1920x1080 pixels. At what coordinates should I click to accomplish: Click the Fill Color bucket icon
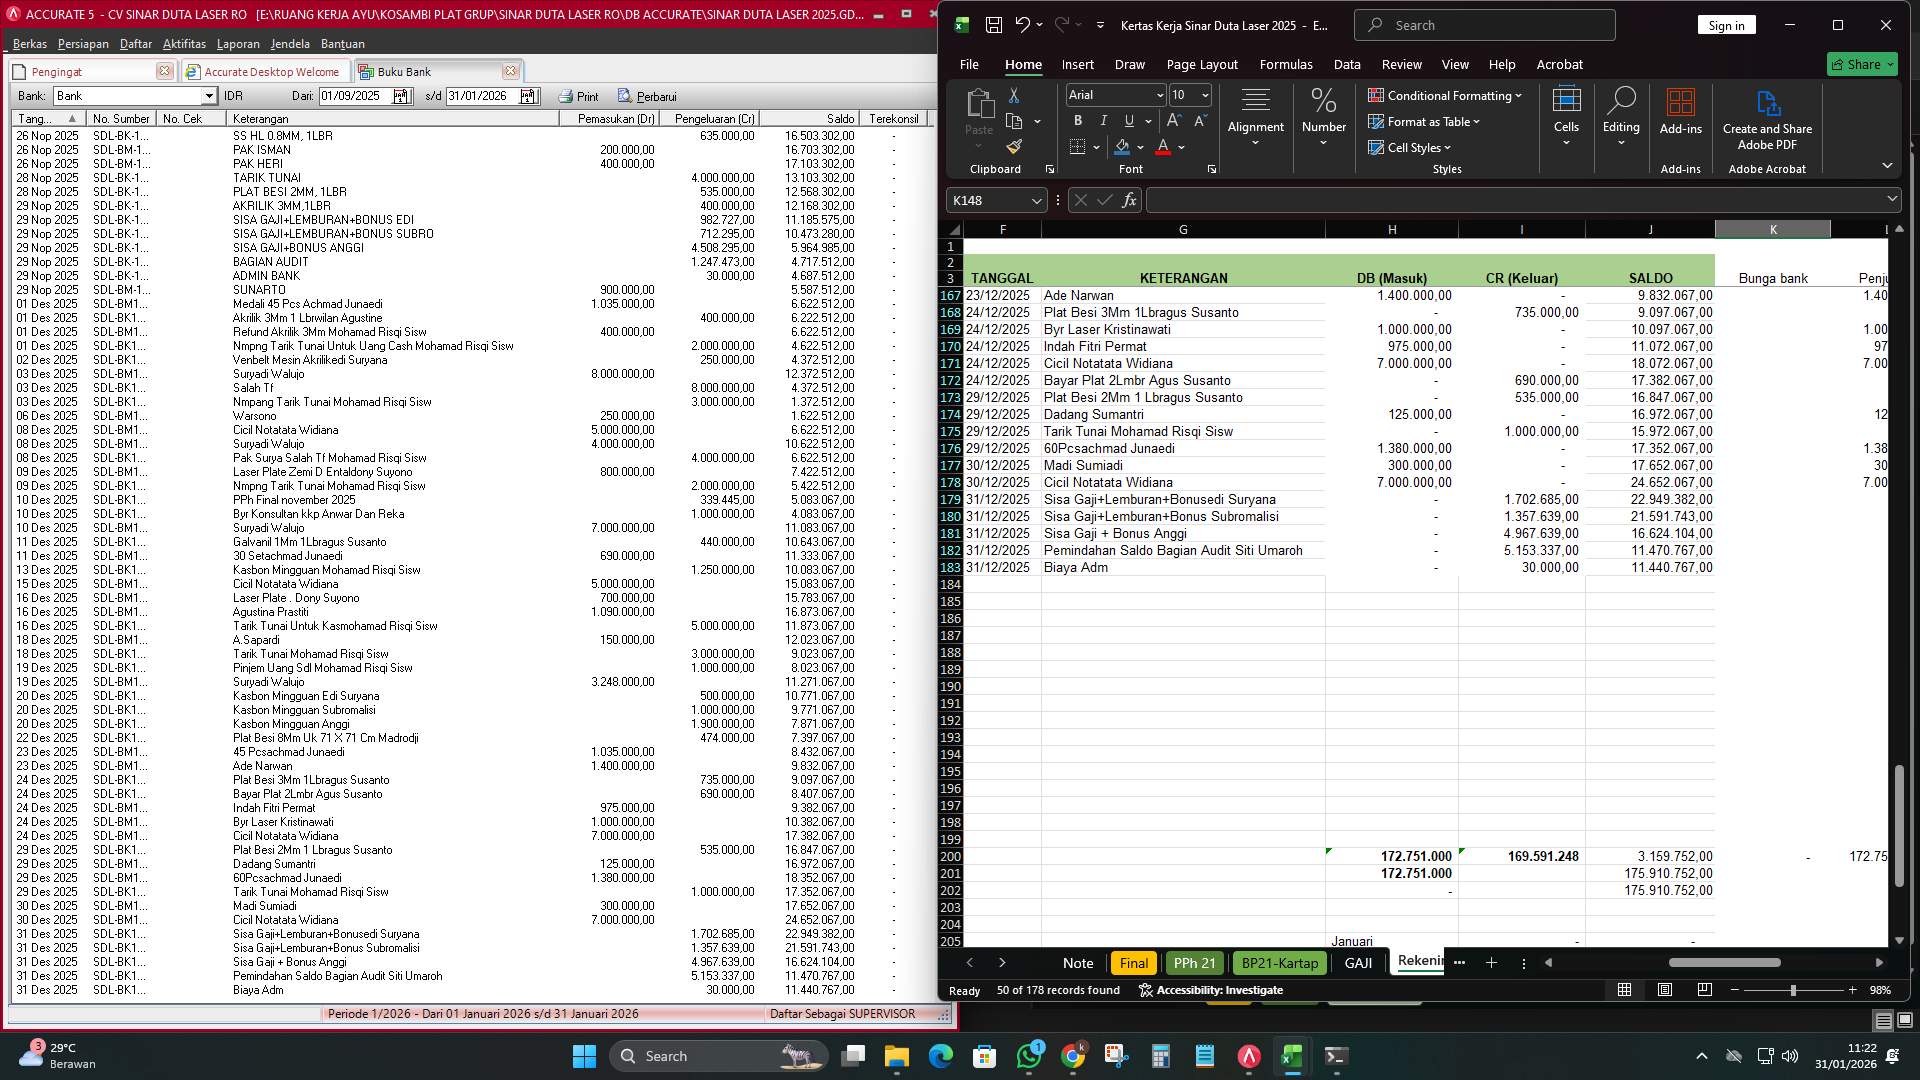(1122, 145)
